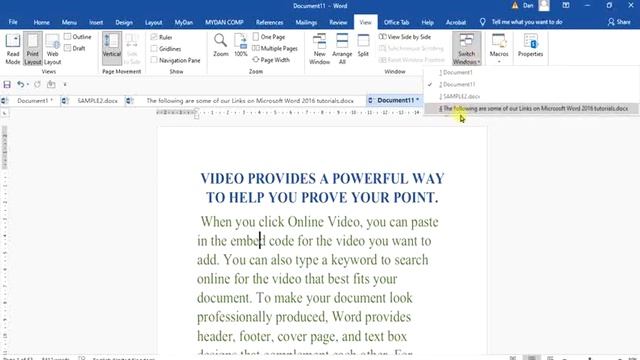Customize Quick Access Toolbar dropdown
Image resolution: width=640 pixels, height=360 pixels.
pos(65,84)
